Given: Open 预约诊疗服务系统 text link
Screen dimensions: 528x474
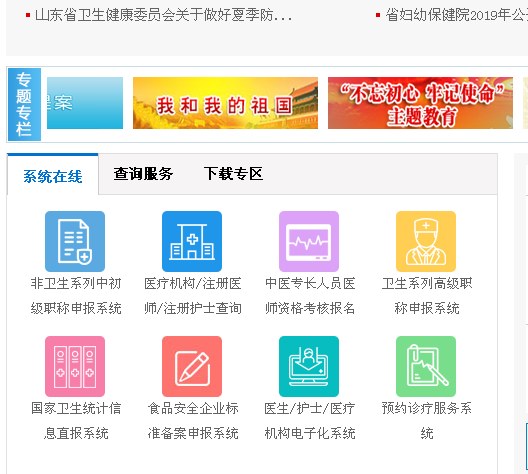Looking at the screenshot, I should [427, 421].
